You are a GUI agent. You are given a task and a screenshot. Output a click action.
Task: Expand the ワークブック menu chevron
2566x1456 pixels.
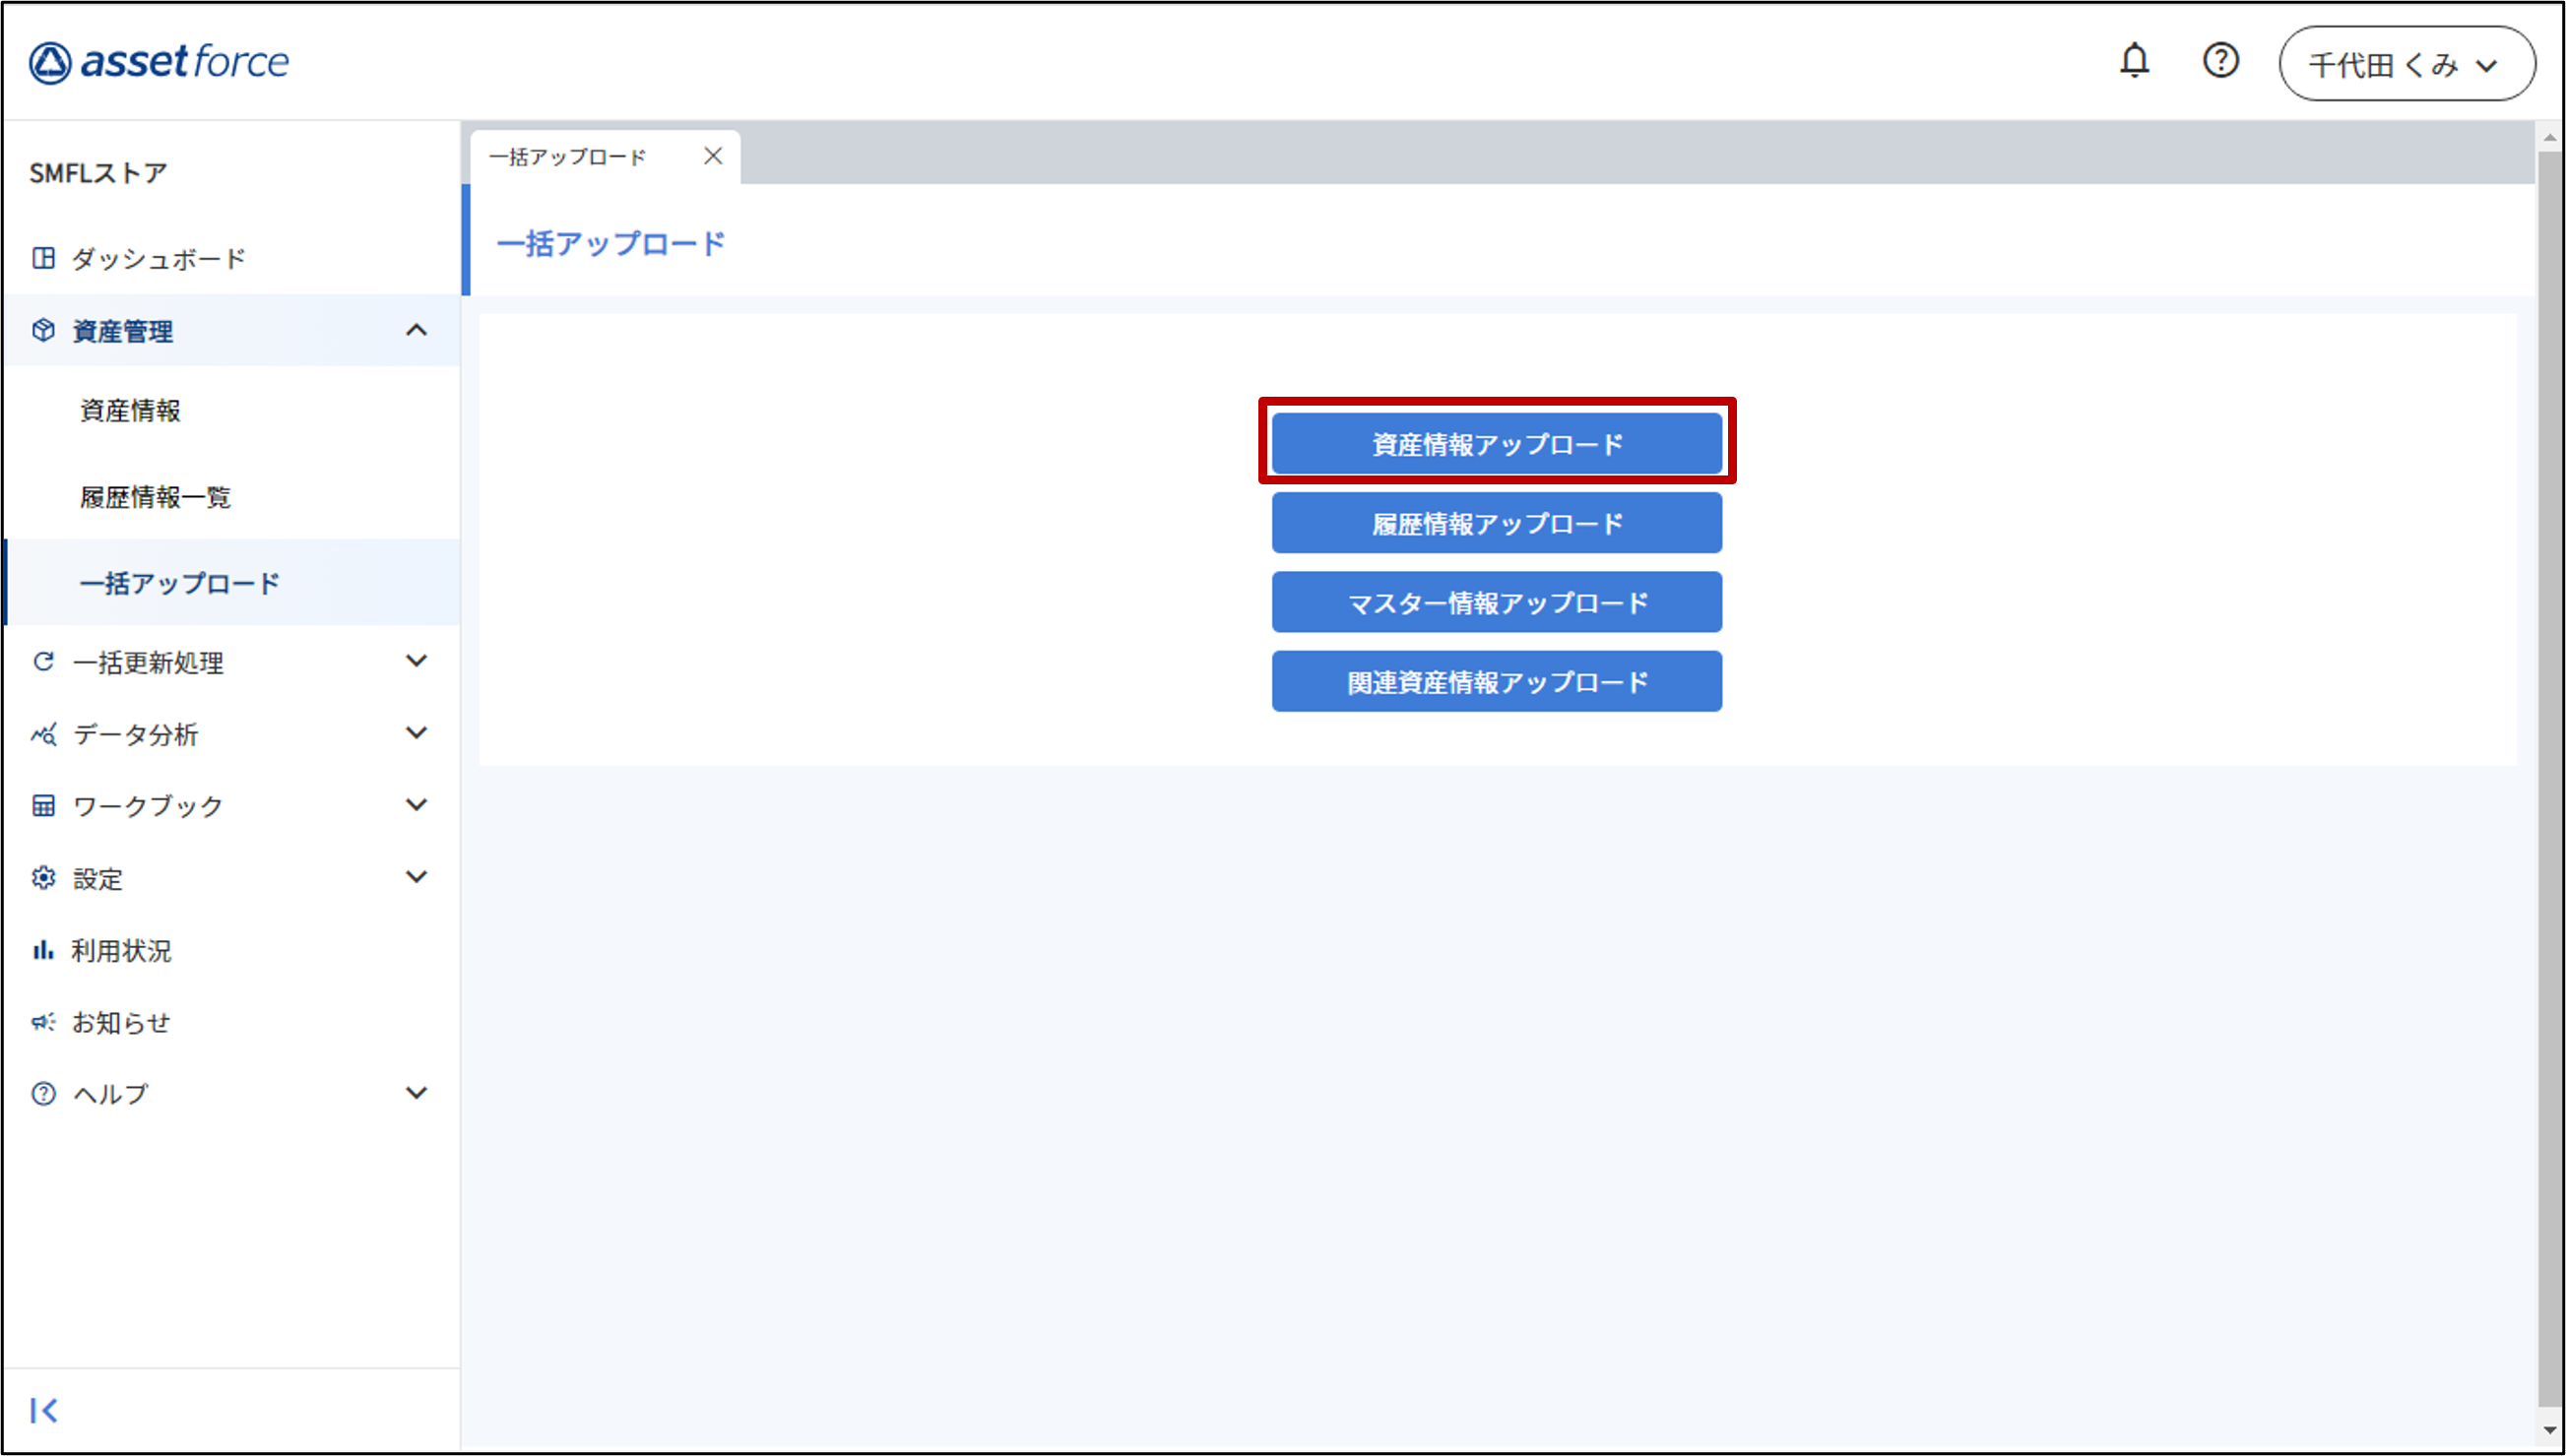(x=416, y=805)
